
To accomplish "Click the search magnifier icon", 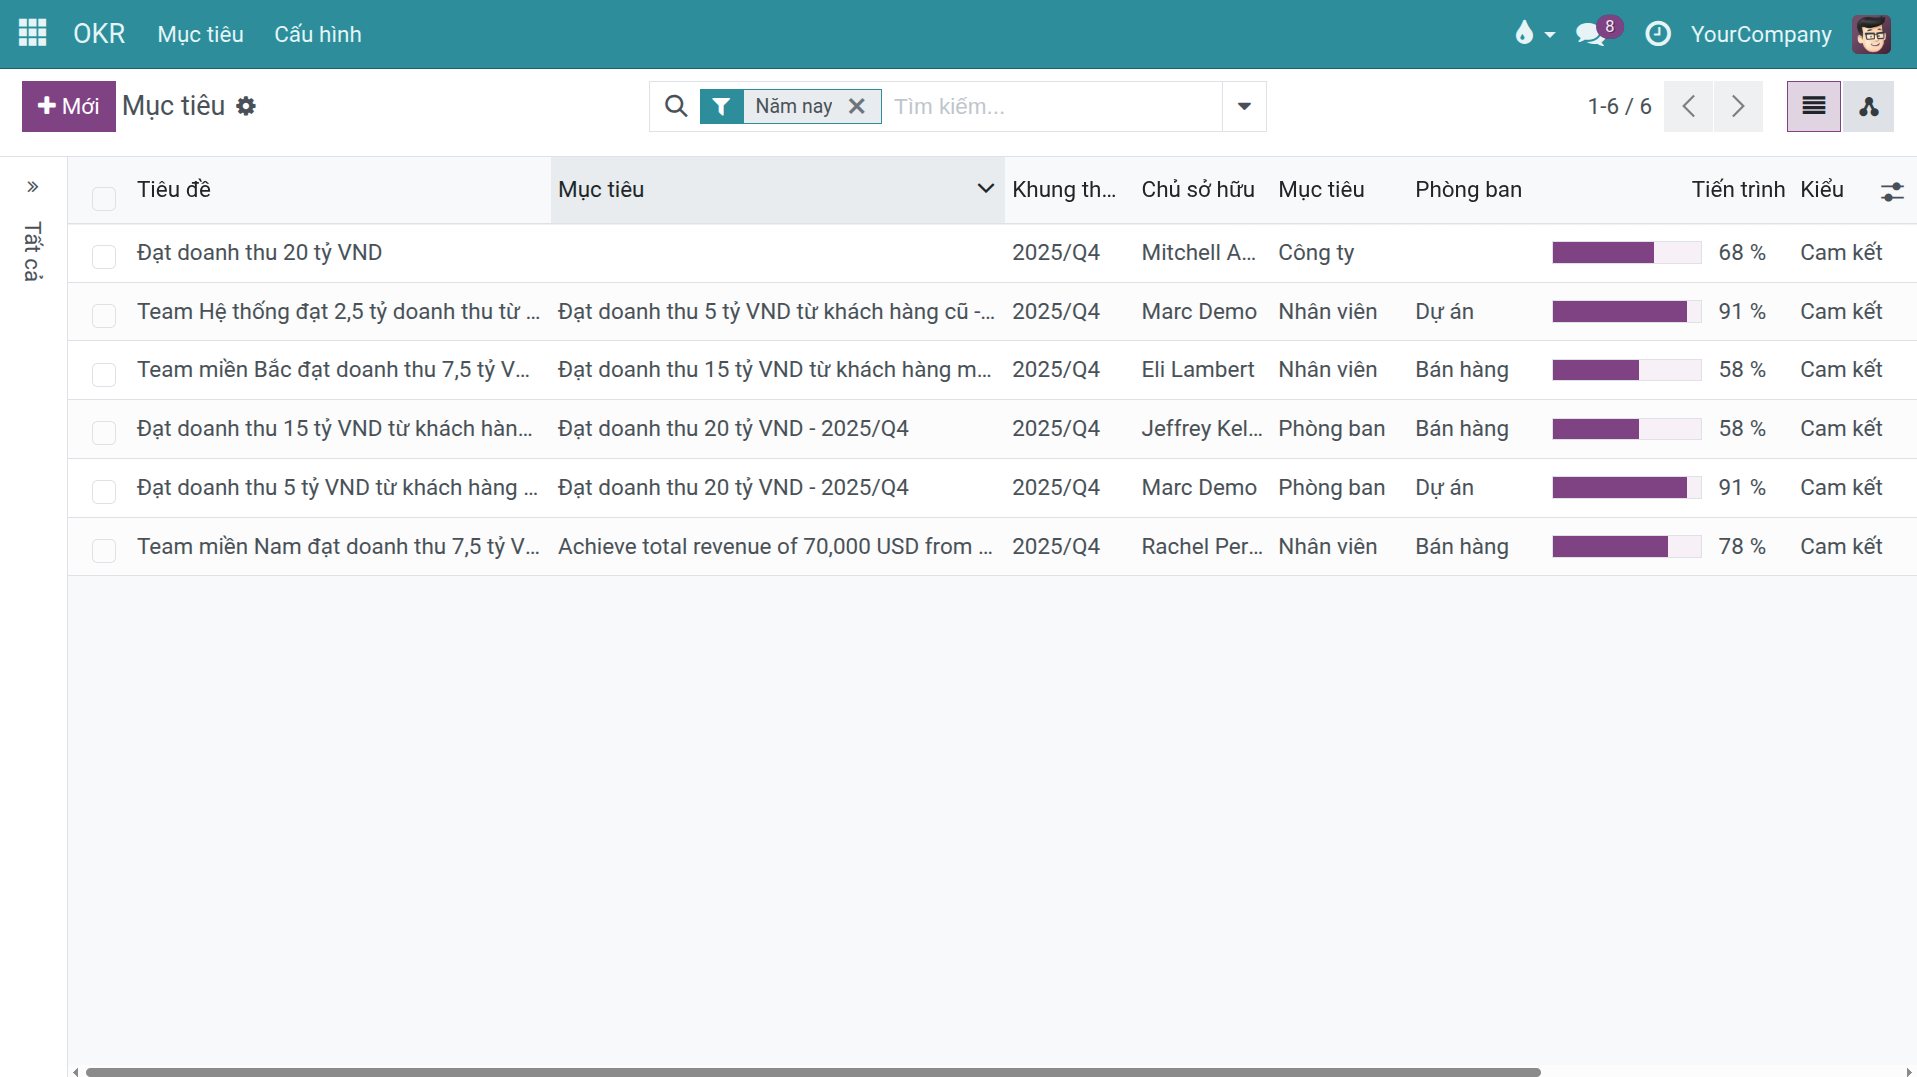I will pos(676,106).
